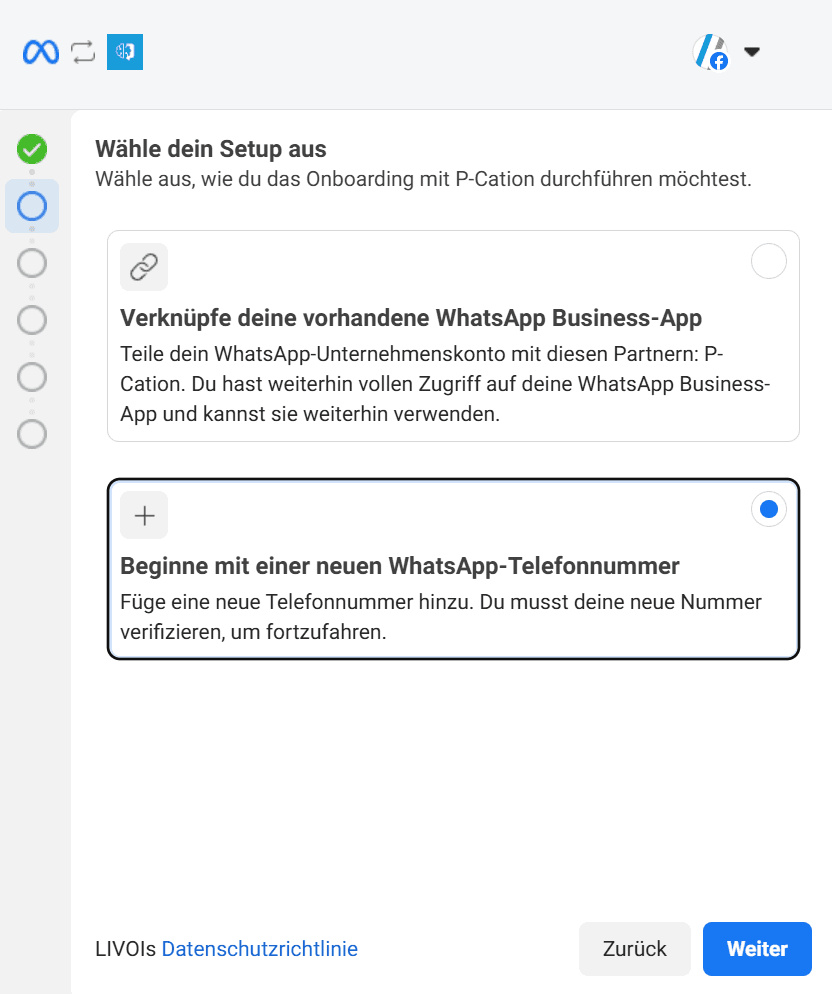Select the radio for linking an existing WhatsApp Business-App
The width and height of the screenshot is (832, 994).
768,261
